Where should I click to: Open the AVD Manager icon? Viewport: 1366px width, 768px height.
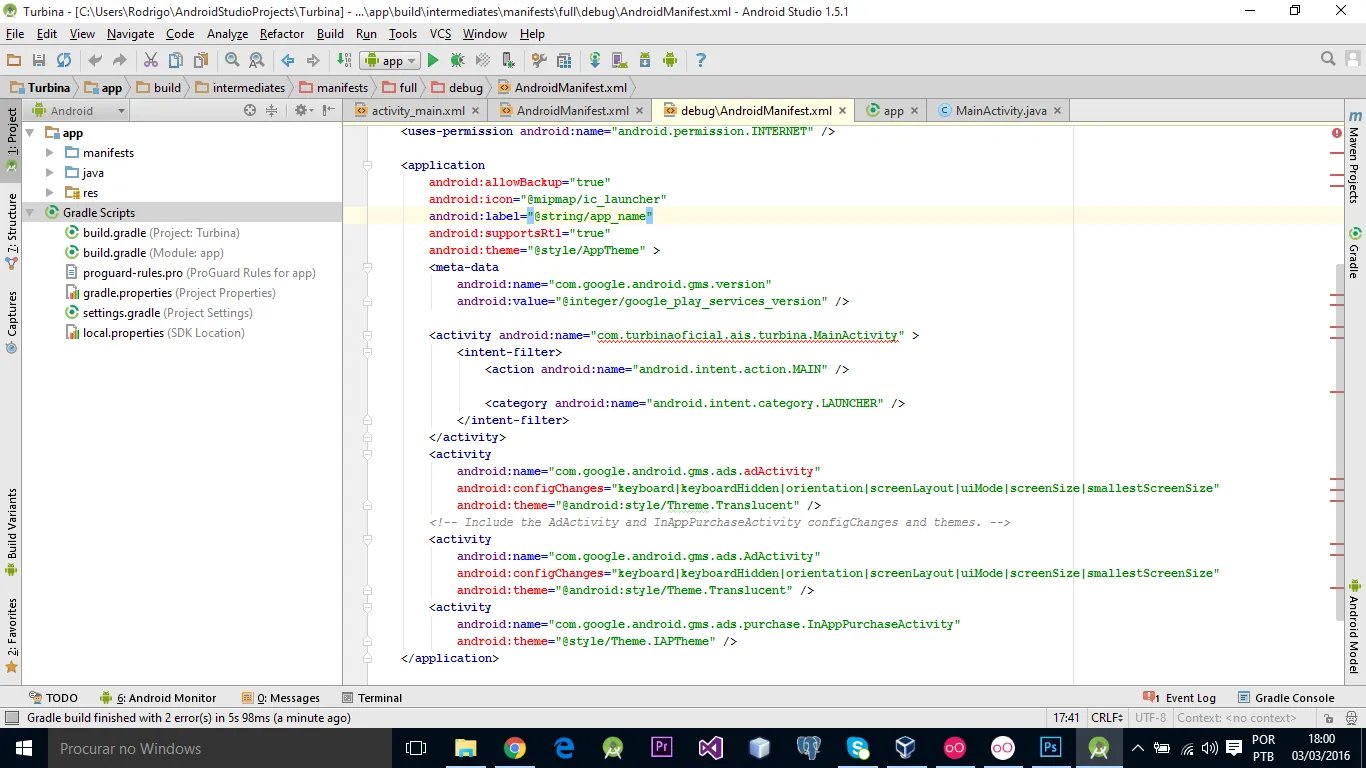pos(619,61)
